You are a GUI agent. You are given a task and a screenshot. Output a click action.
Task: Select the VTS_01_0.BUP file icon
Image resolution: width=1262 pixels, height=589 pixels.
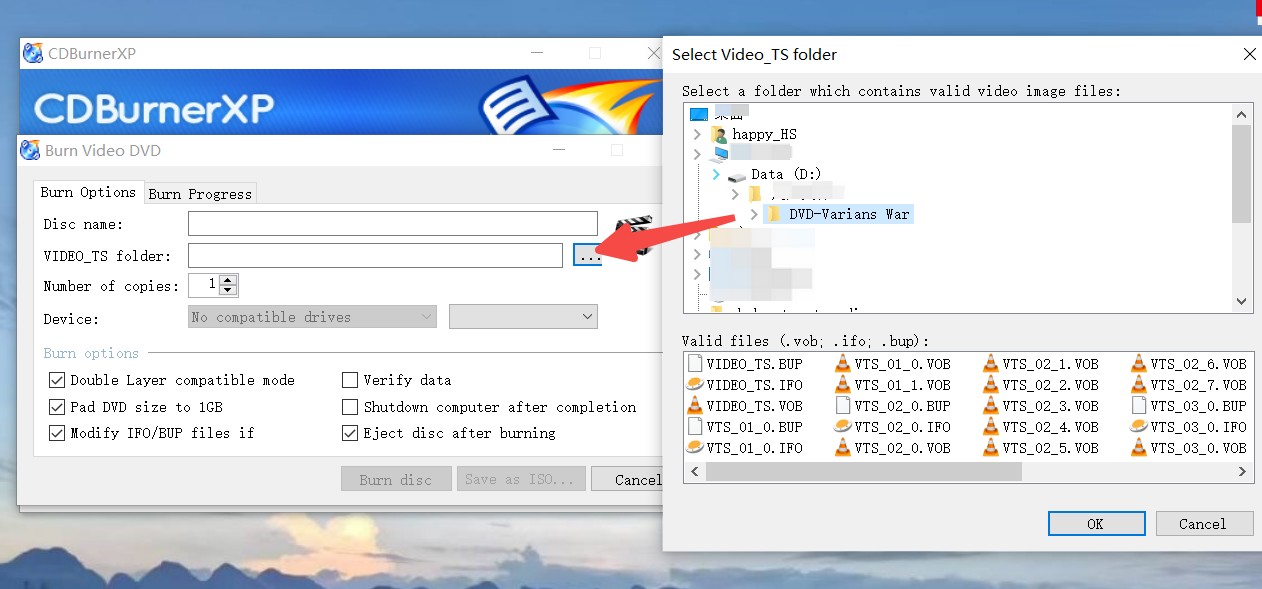(x=695, y=427)
